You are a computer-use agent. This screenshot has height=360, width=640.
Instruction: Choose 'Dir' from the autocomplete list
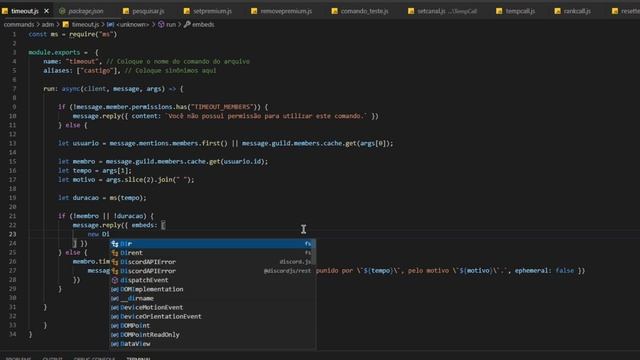(x=212, y=244)
